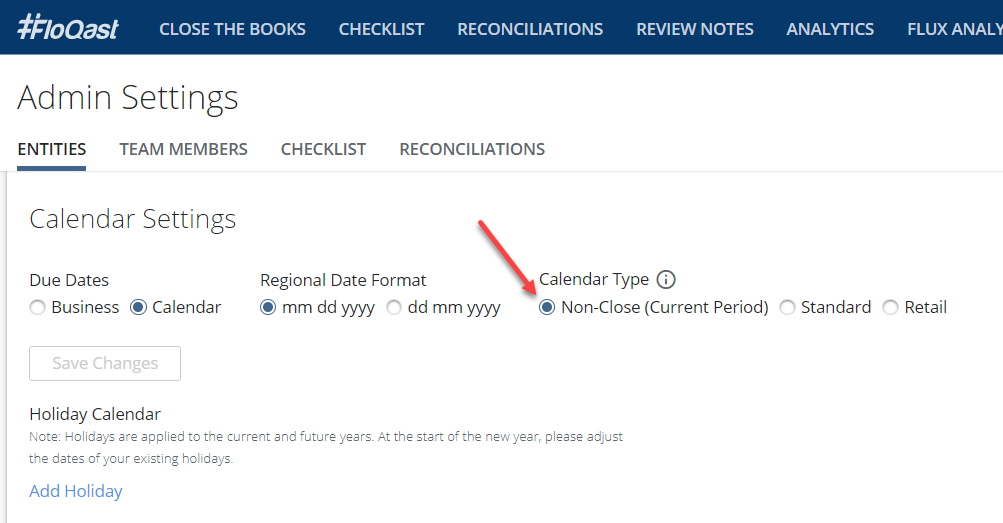The height and width of the screenshot is (523, 1003).
Task: Open Review Notes from the top navigation
Action: pos(695,29)
